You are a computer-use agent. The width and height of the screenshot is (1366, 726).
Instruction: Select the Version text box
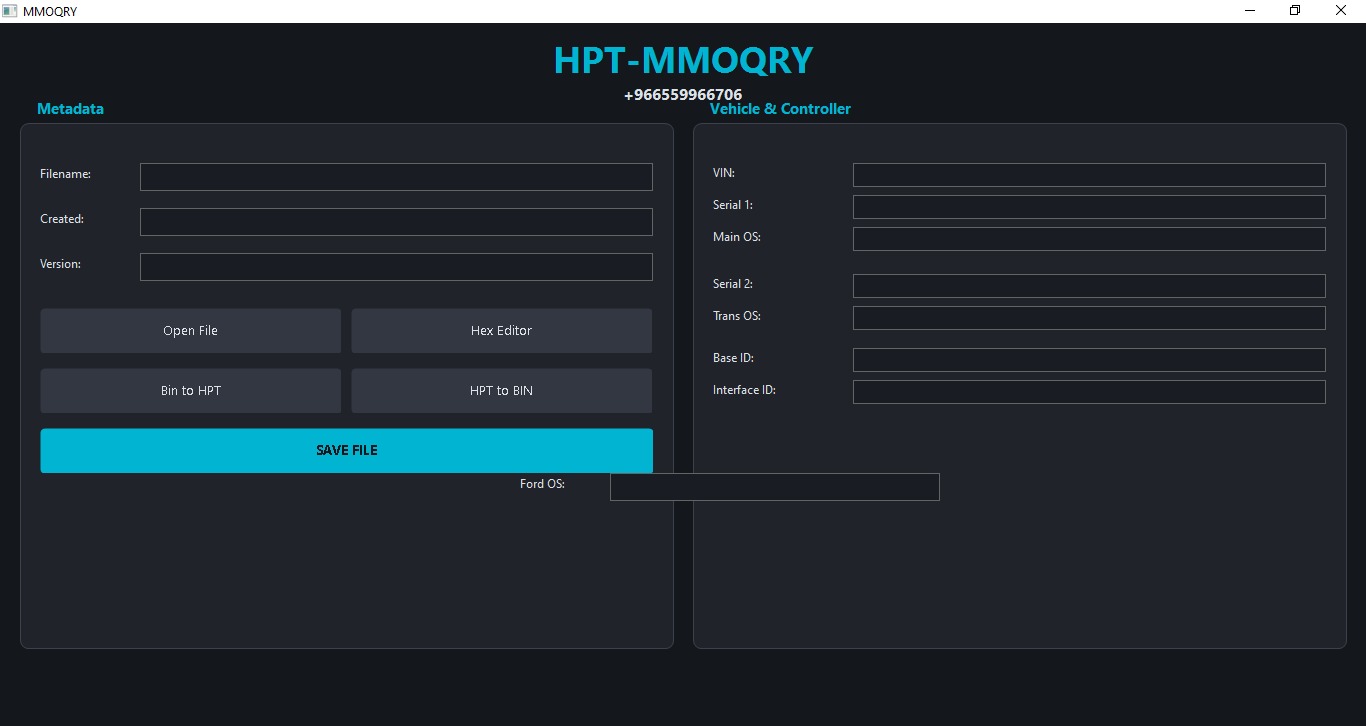(396, 267)
